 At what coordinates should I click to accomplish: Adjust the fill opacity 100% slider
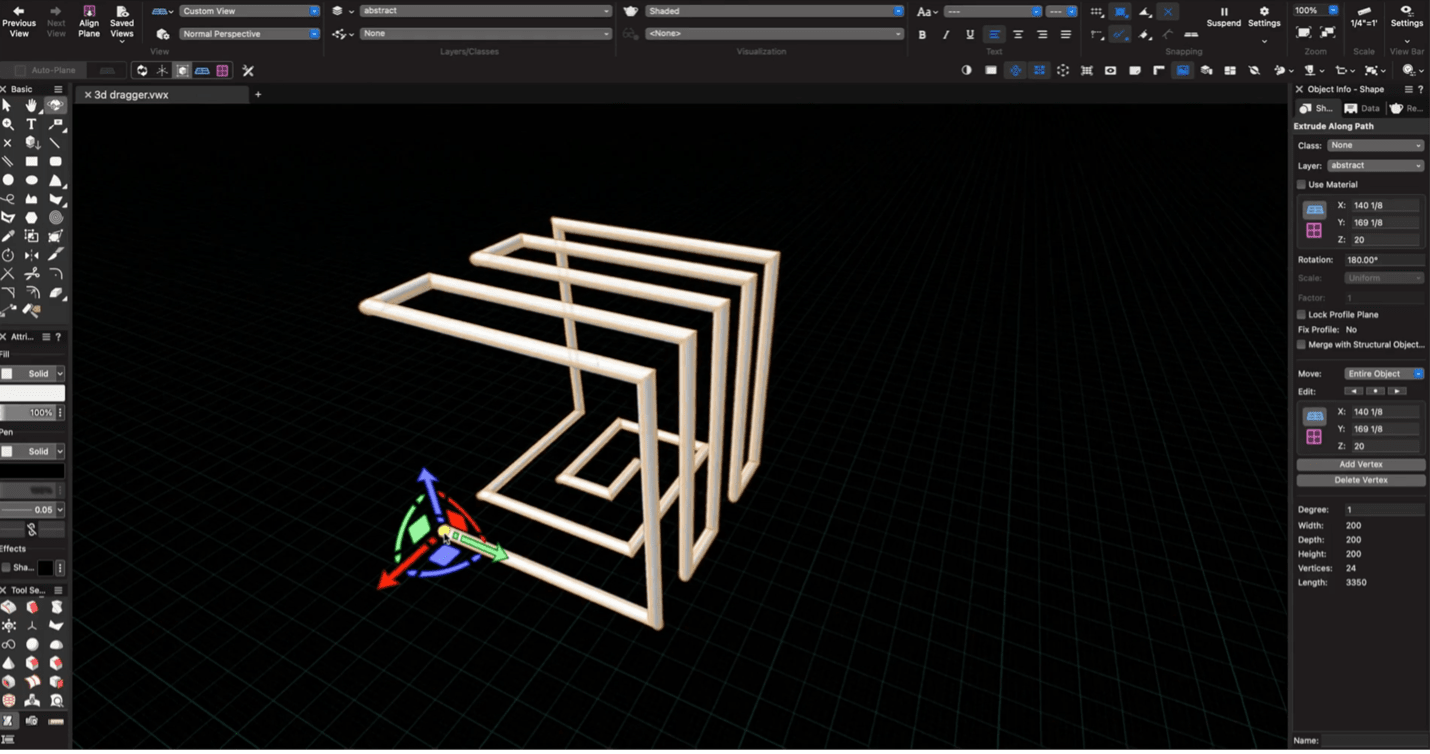tap(28, 413)
